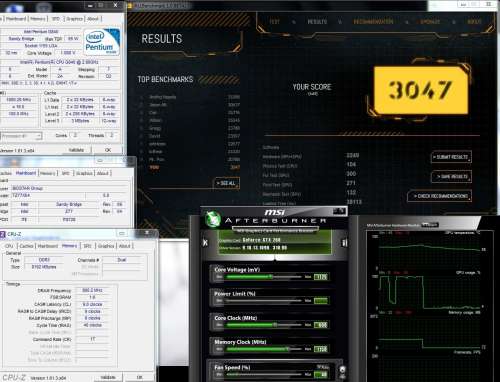Switch to the SPD tab in the bottom CPU-Z window
Viewport: 500px width, 382px height.
pyautogui.click(x=87, y=246)
